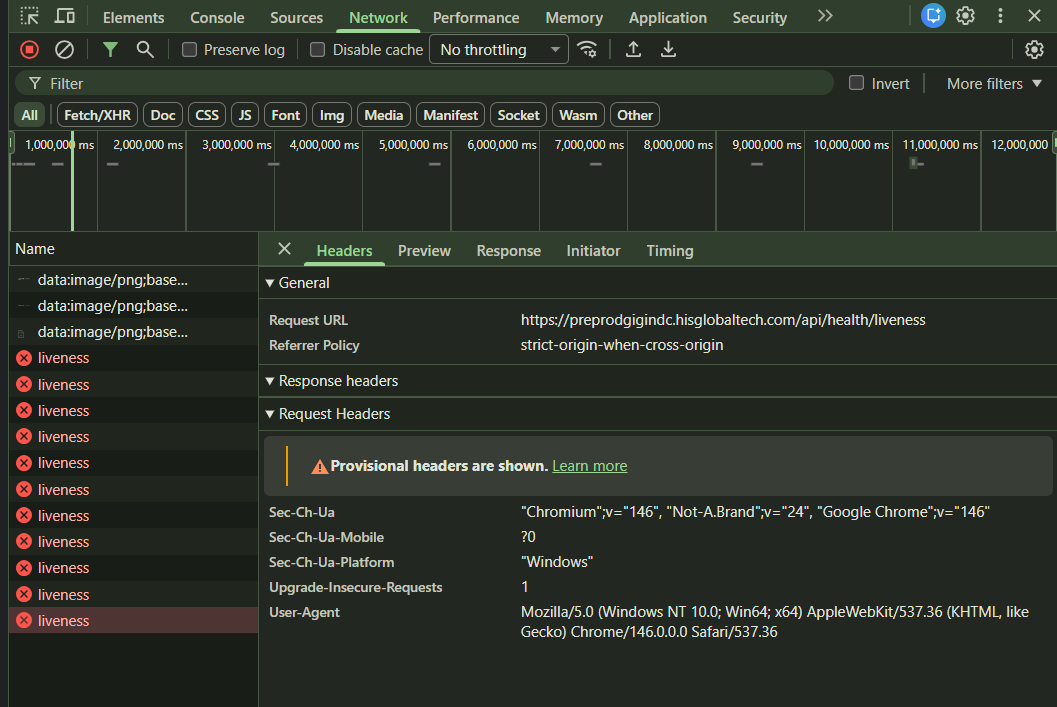Toggle the device toolbar icon

point(65,16)
